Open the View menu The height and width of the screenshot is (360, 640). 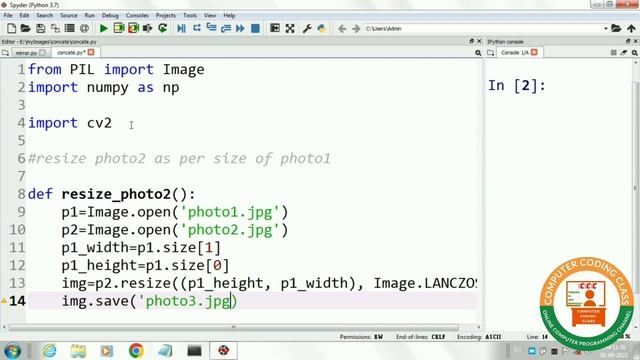point(210,16)
